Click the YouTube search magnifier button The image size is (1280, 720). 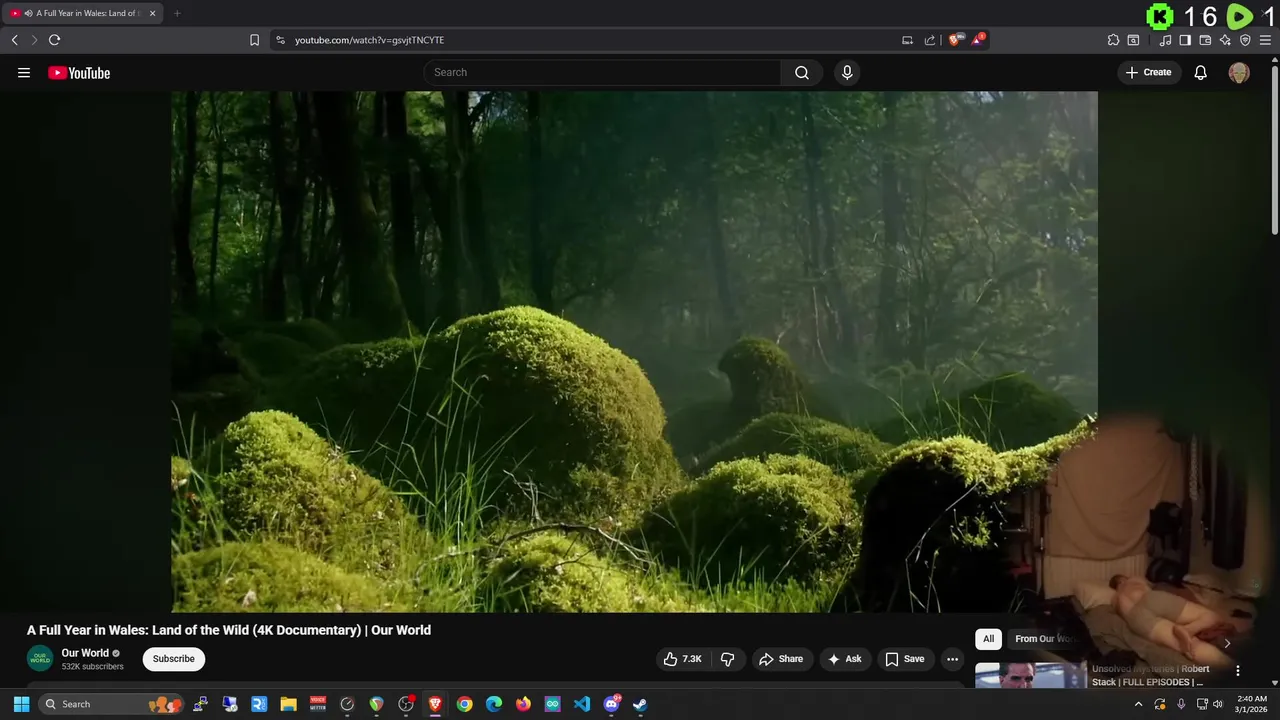tap(802, 72)
